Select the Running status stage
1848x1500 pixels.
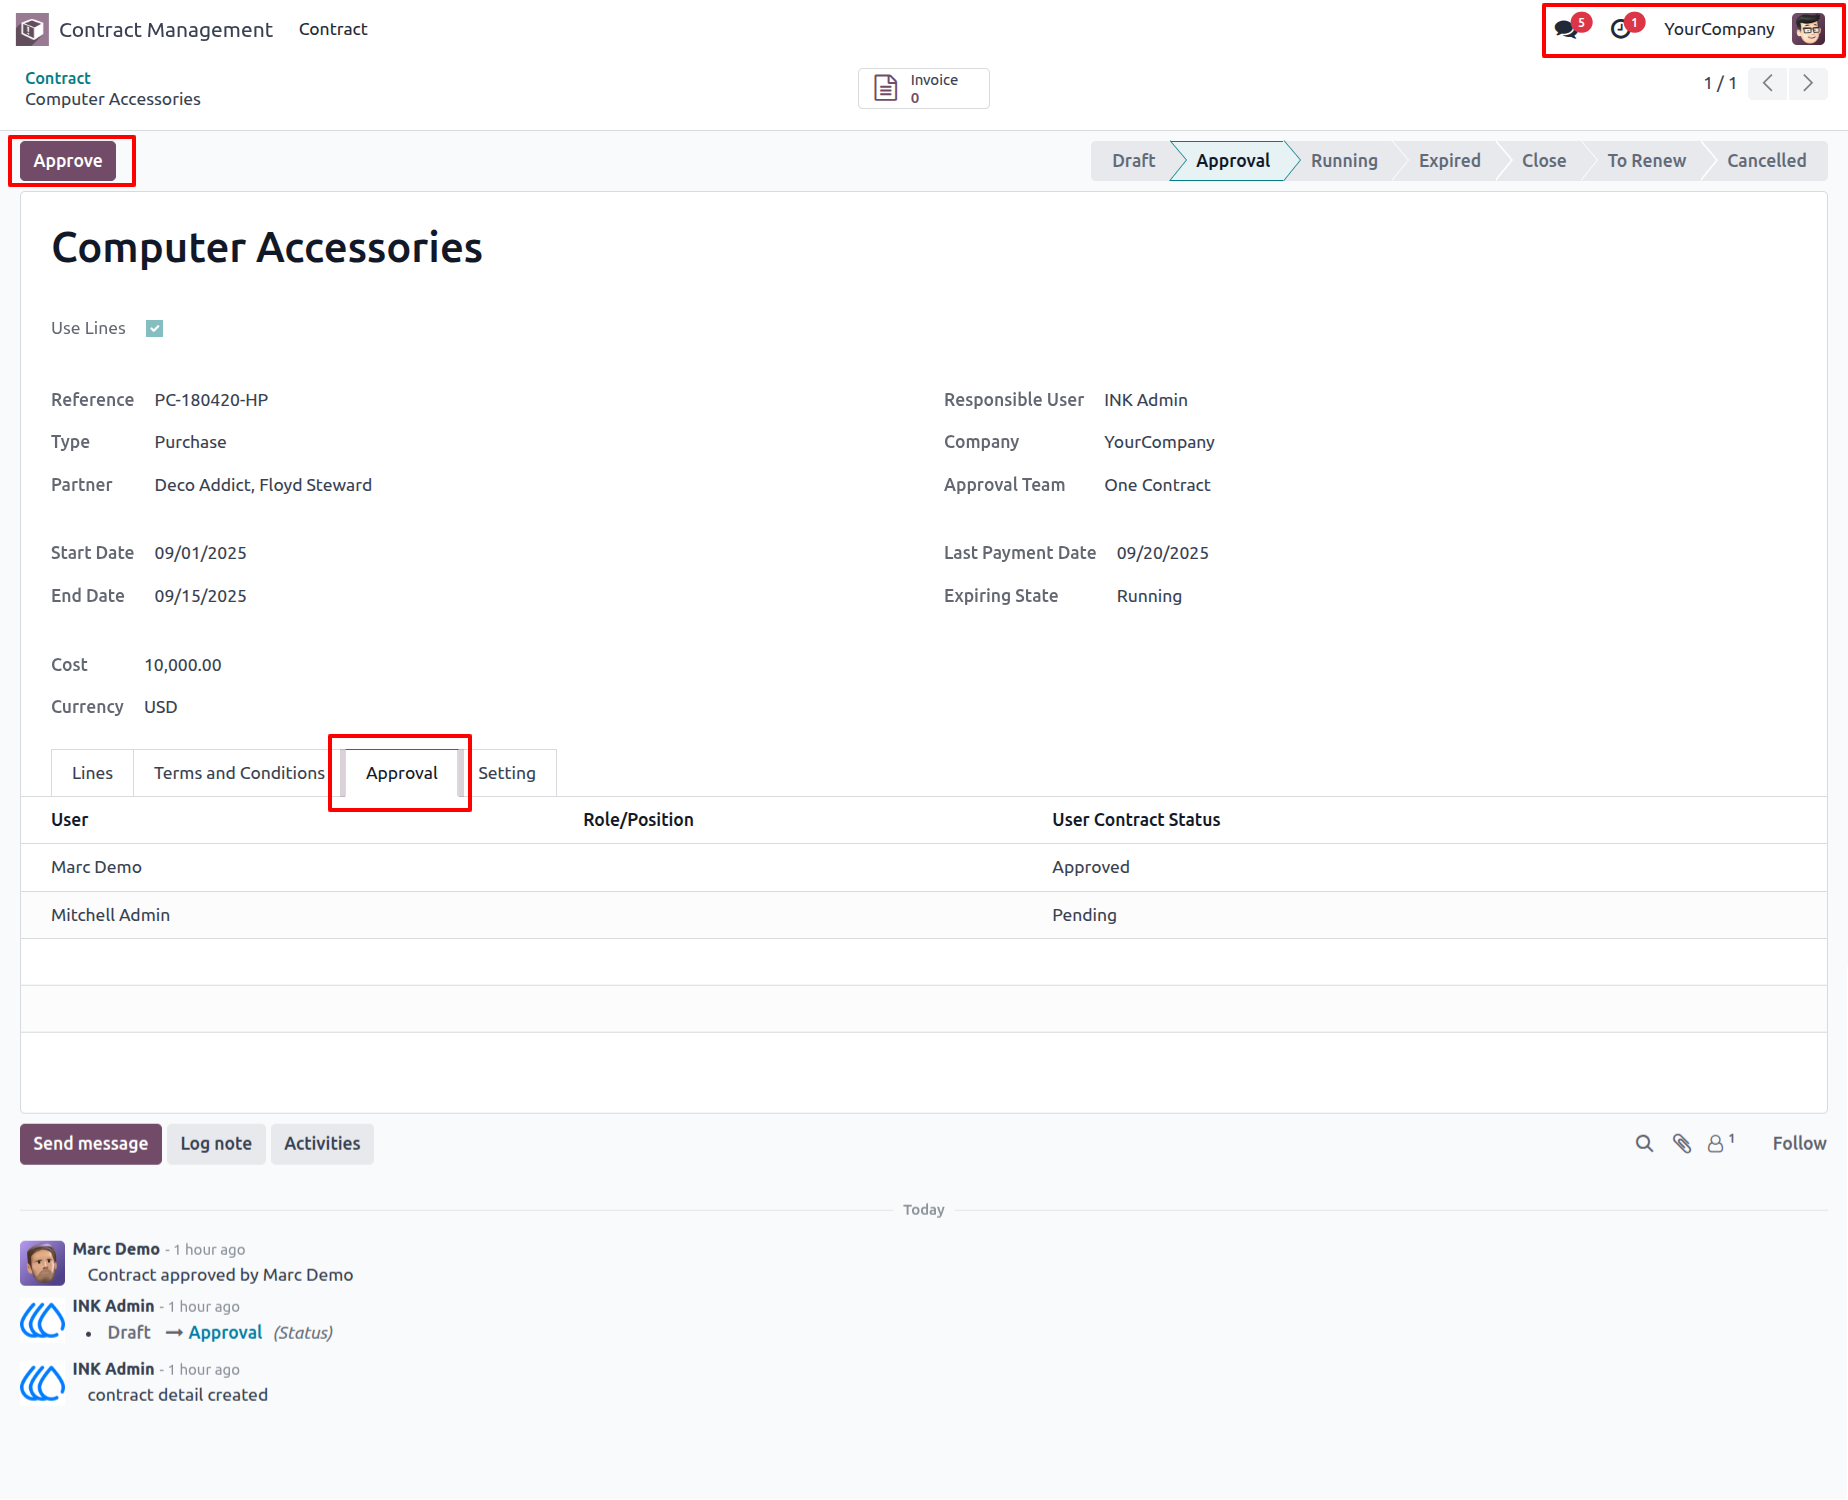click(x=1344, y=161)
